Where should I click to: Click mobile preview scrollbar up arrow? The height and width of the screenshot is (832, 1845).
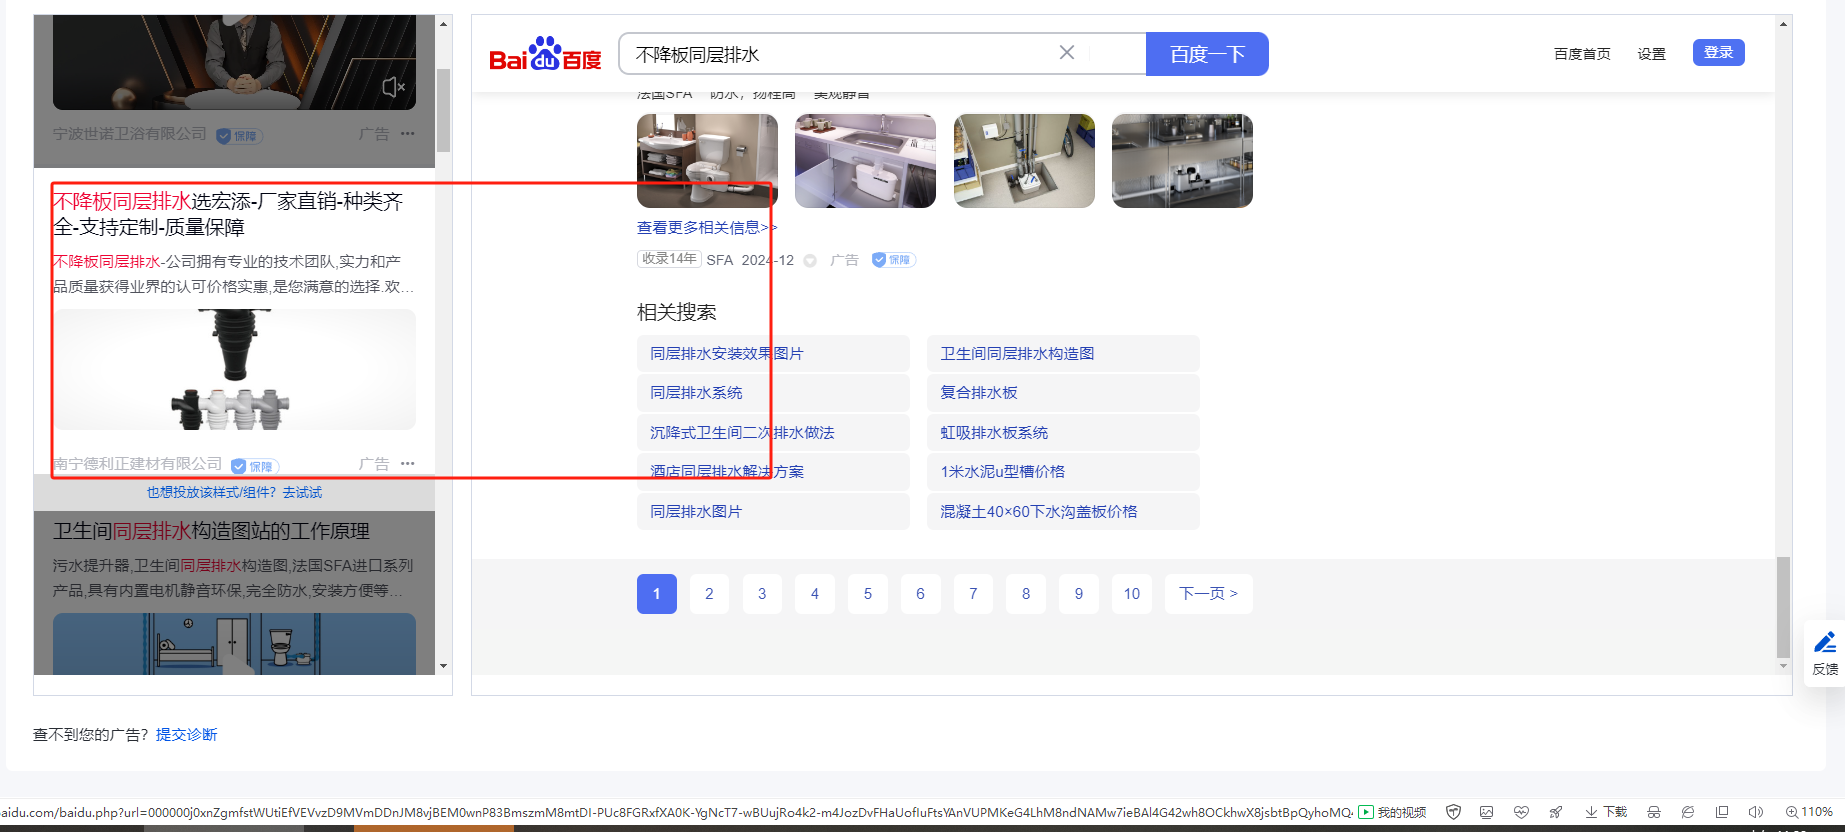[444, 24]
